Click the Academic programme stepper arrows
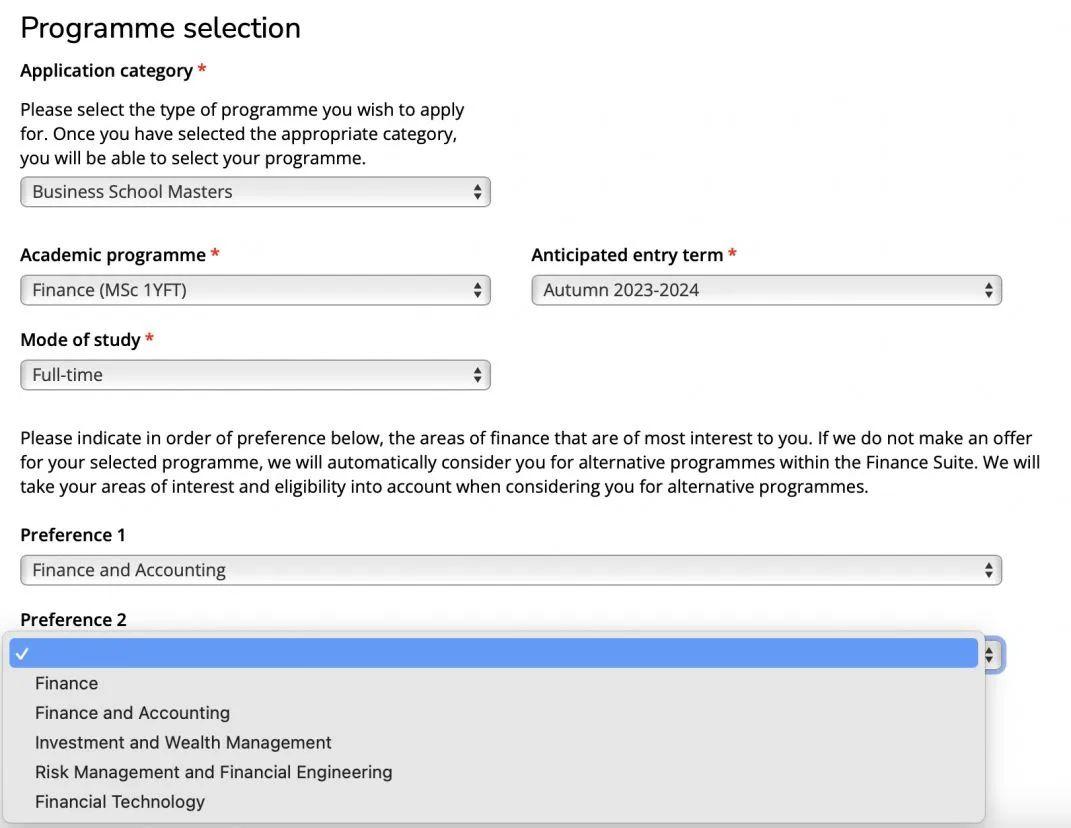 pyautogui.click(x=478, y=290)
